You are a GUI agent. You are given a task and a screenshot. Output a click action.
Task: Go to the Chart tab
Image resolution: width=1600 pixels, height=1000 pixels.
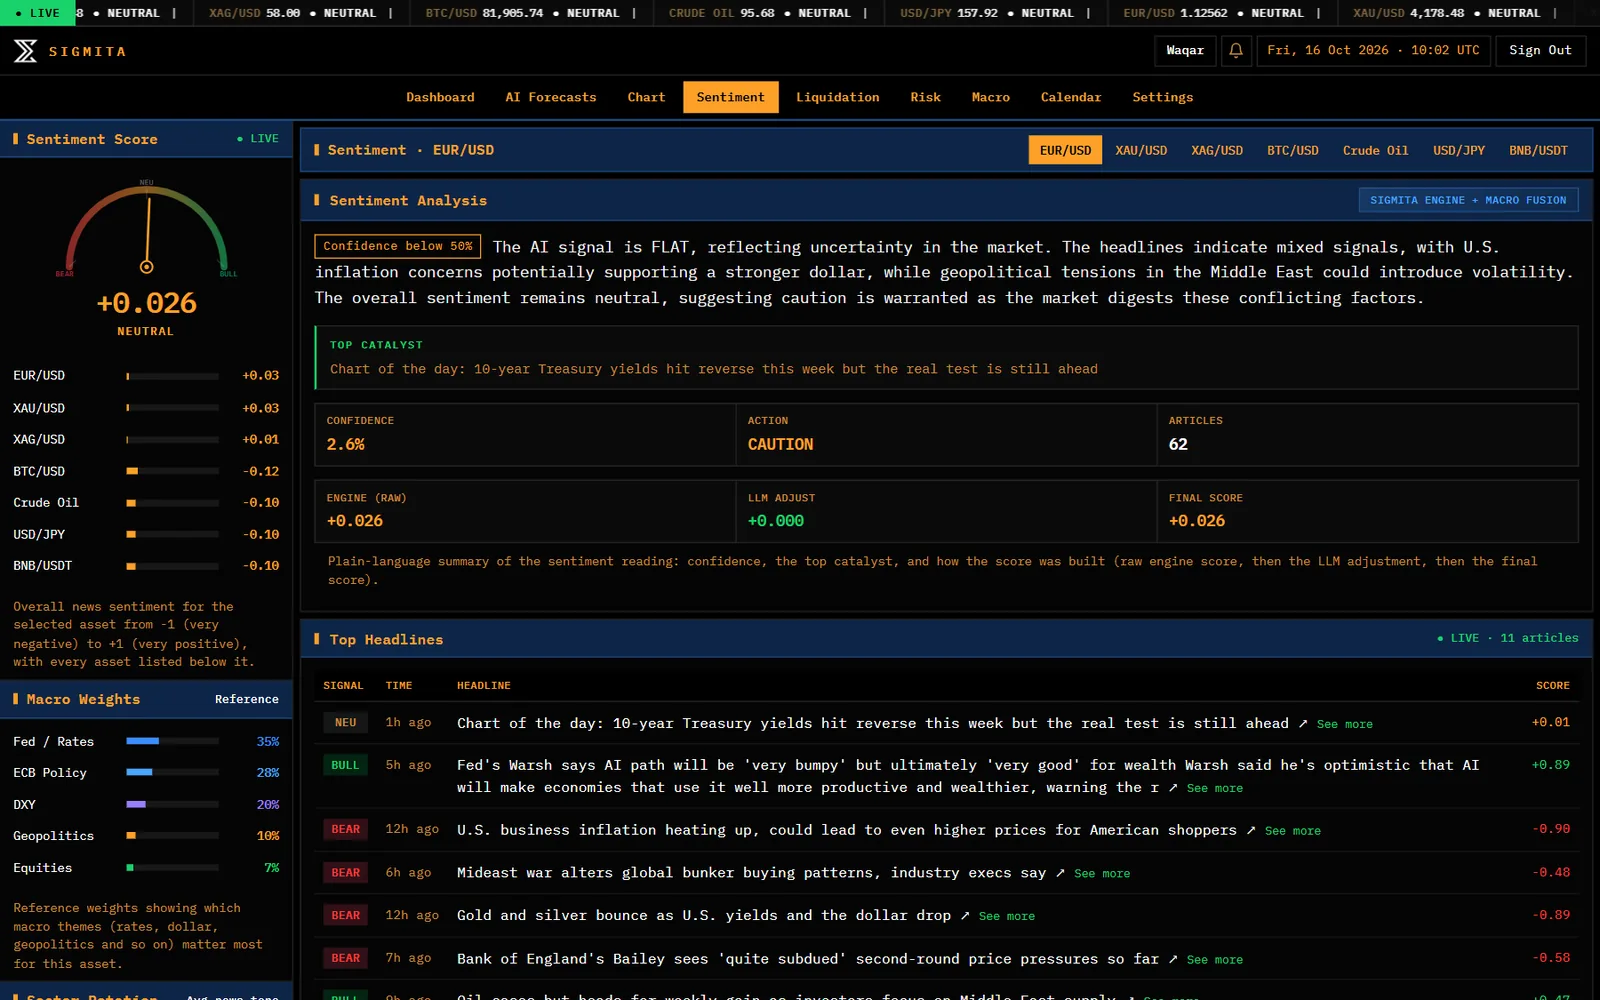[x=646, y=97]
